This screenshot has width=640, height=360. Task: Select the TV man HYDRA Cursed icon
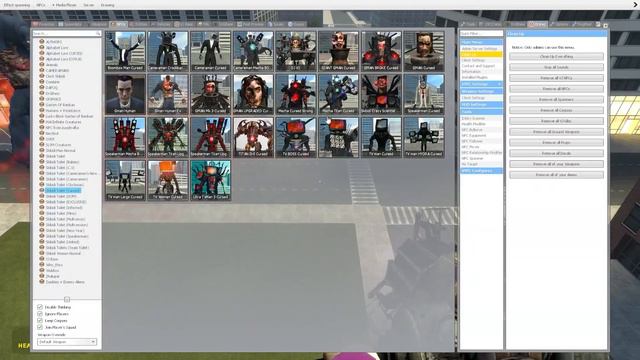click(424, 137)
